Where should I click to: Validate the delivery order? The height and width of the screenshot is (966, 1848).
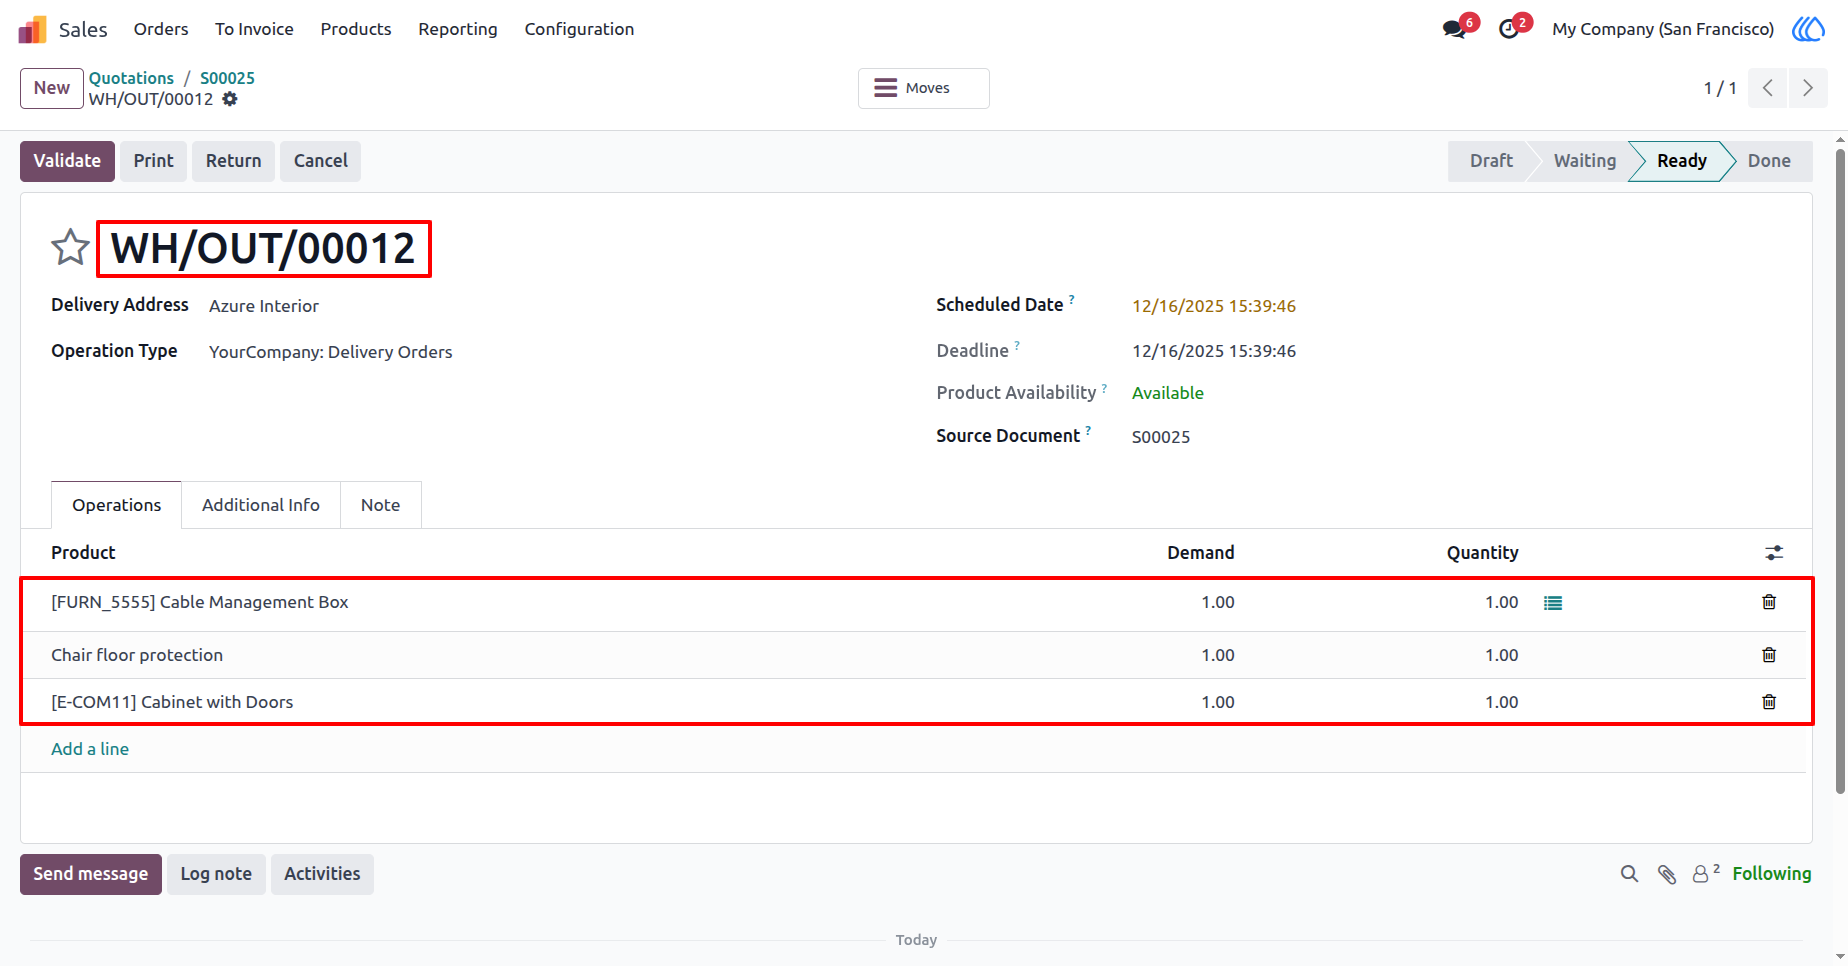tap(67, 161)
